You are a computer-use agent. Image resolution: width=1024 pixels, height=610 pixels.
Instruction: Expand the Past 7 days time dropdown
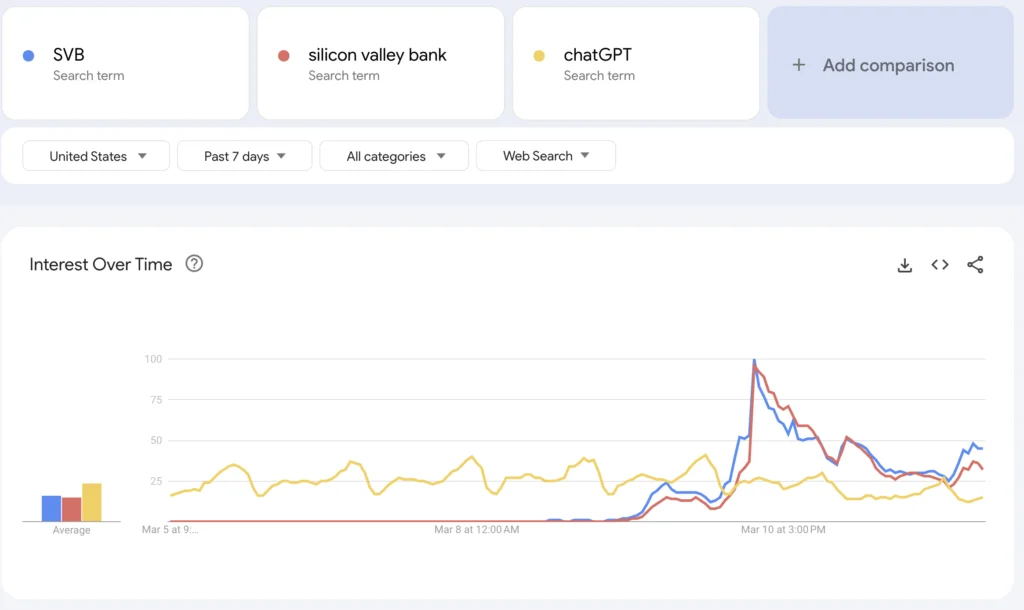(244, 156)
